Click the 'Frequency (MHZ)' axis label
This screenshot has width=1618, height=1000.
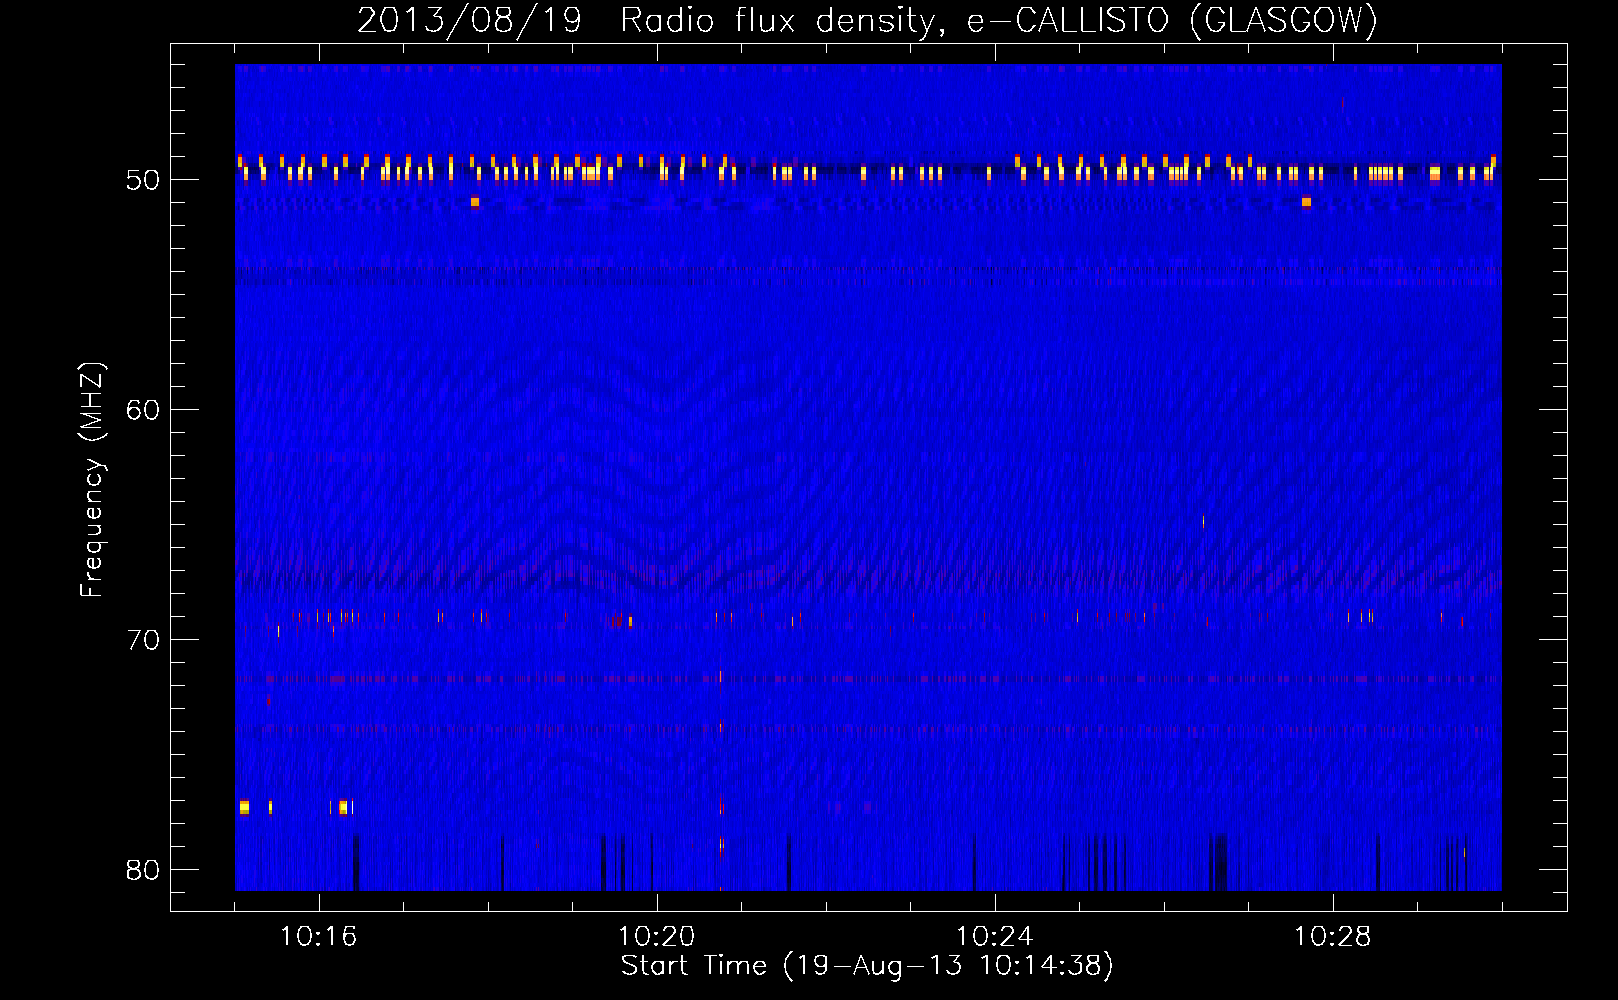[91, 479]
